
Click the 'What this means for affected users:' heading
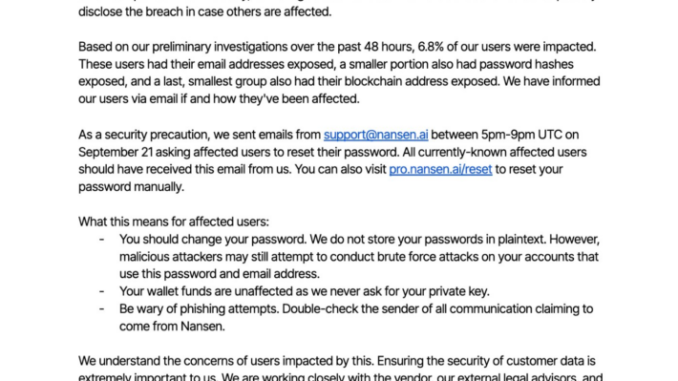click(173, 222)
